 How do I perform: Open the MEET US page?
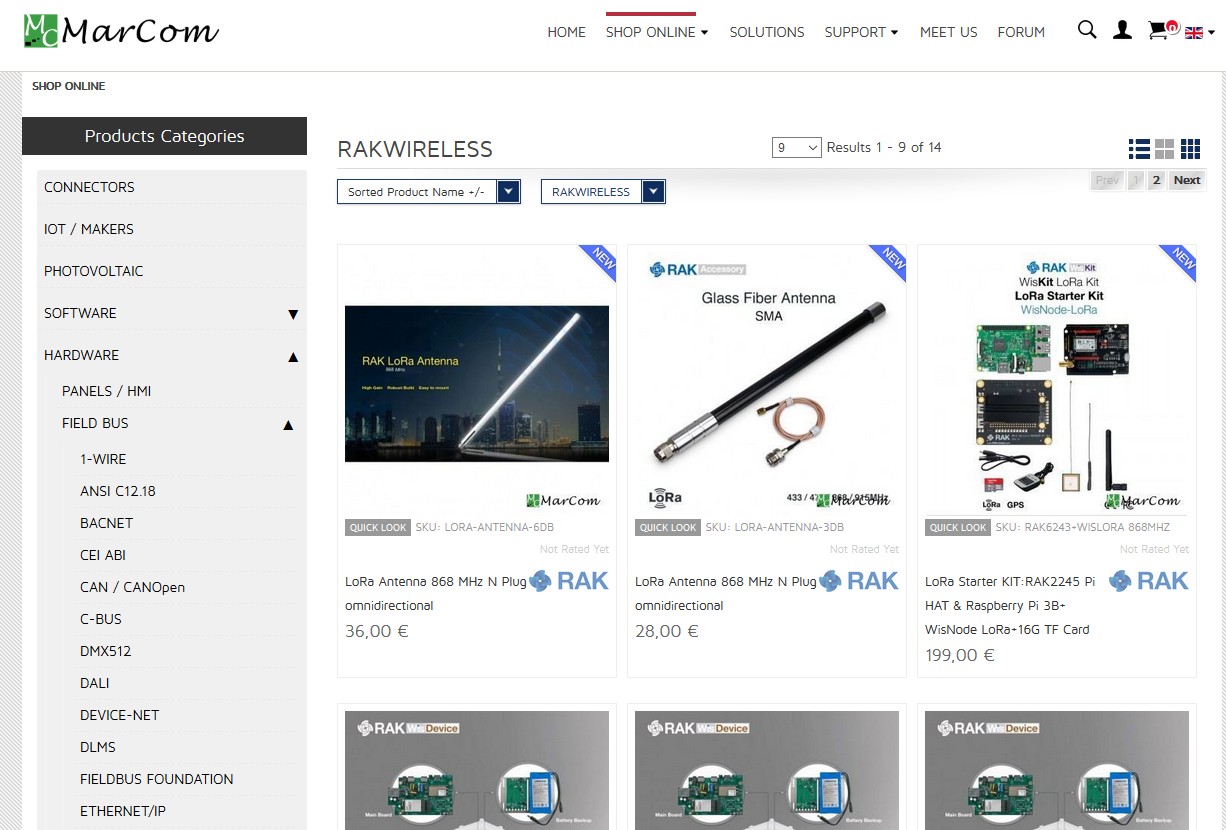click(949, 32)
